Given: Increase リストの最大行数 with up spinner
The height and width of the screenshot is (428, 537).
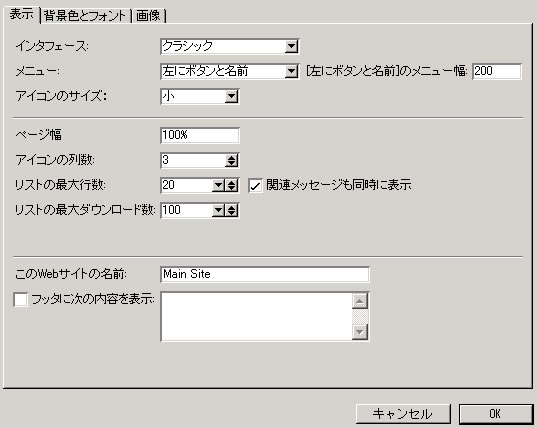Looking at the screenshot, I should (x=232, y=182).
